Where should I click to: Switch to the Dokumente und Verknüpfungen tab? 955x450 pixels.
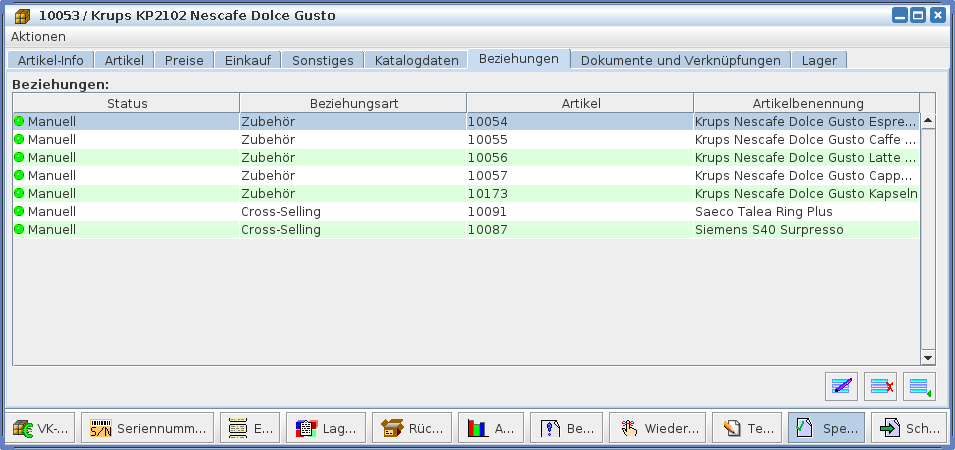[x=680, y=60]
